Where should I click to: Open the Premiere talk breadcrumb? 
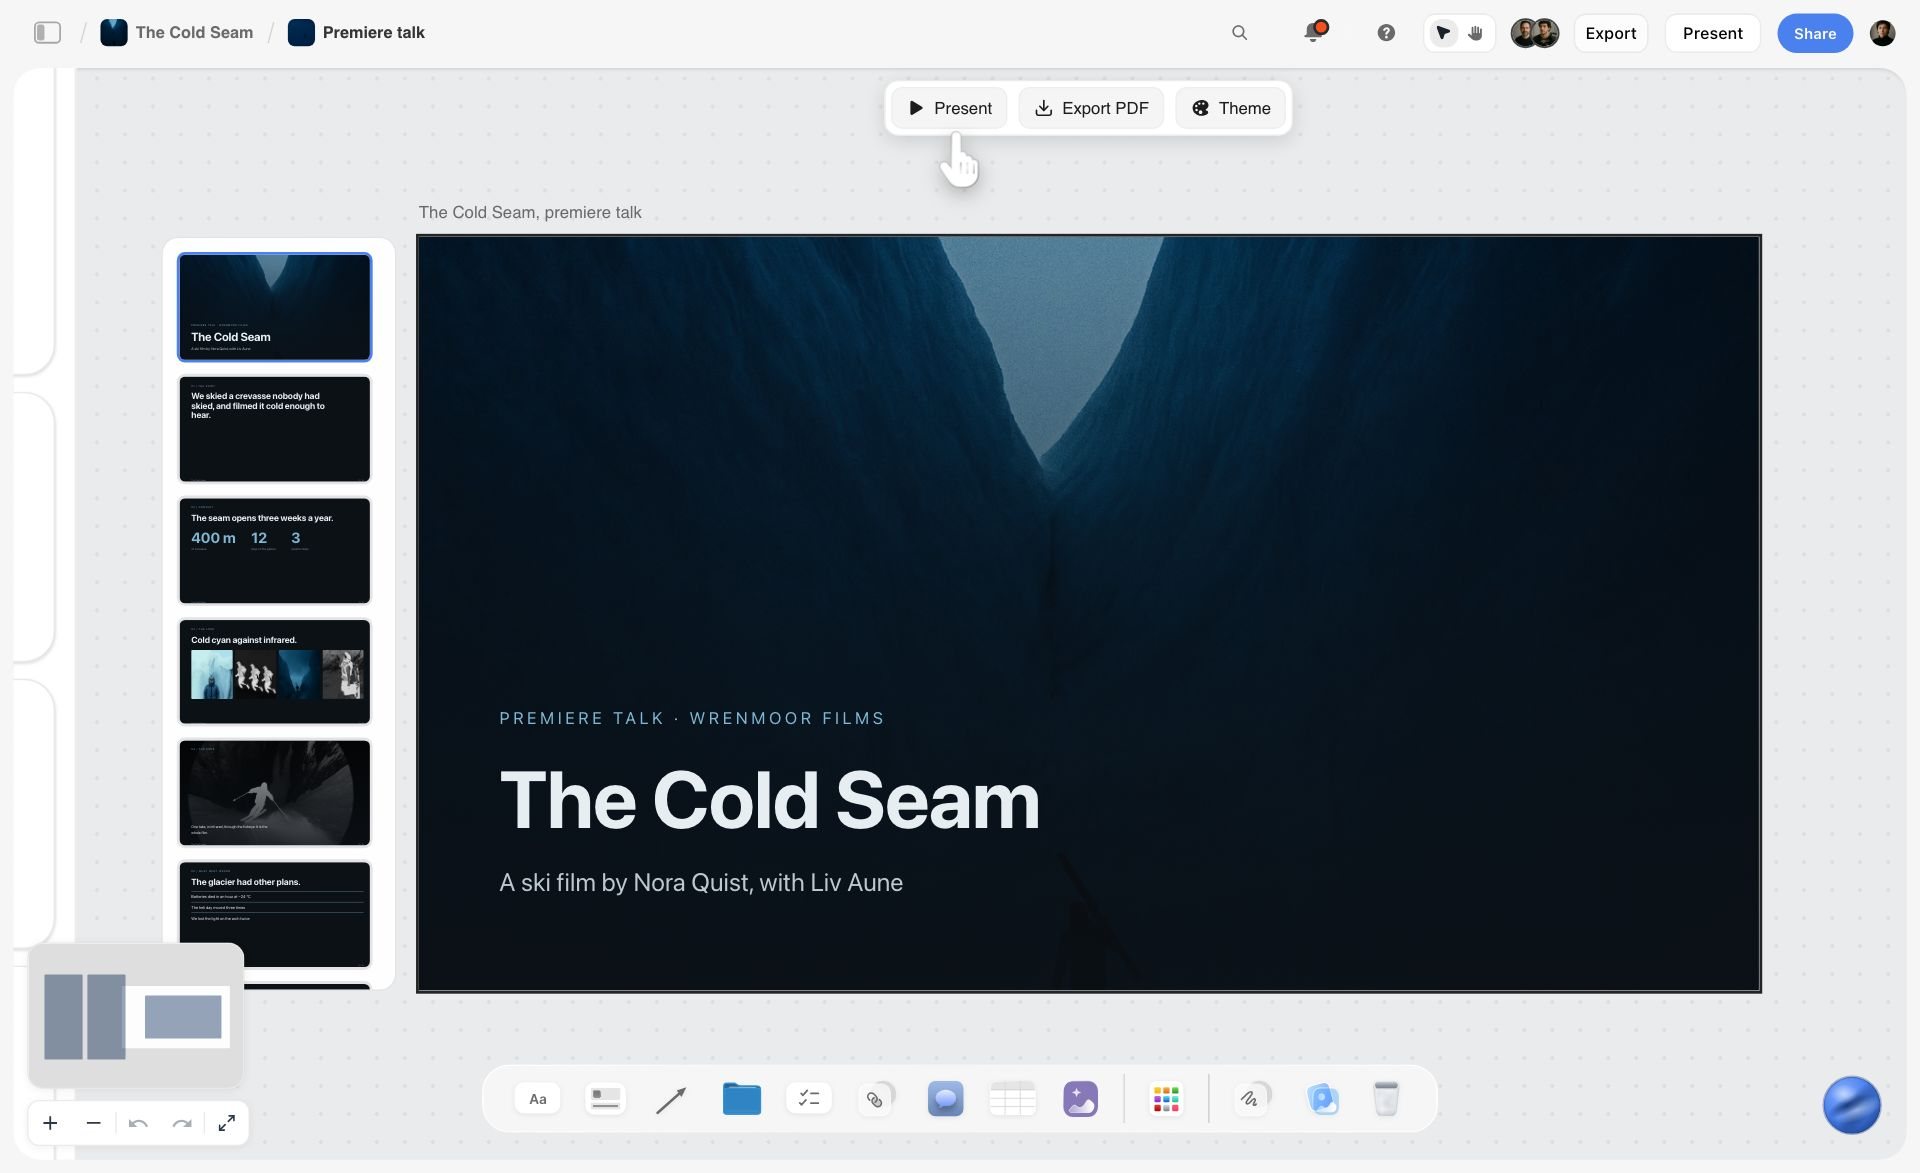click(356, 32)
